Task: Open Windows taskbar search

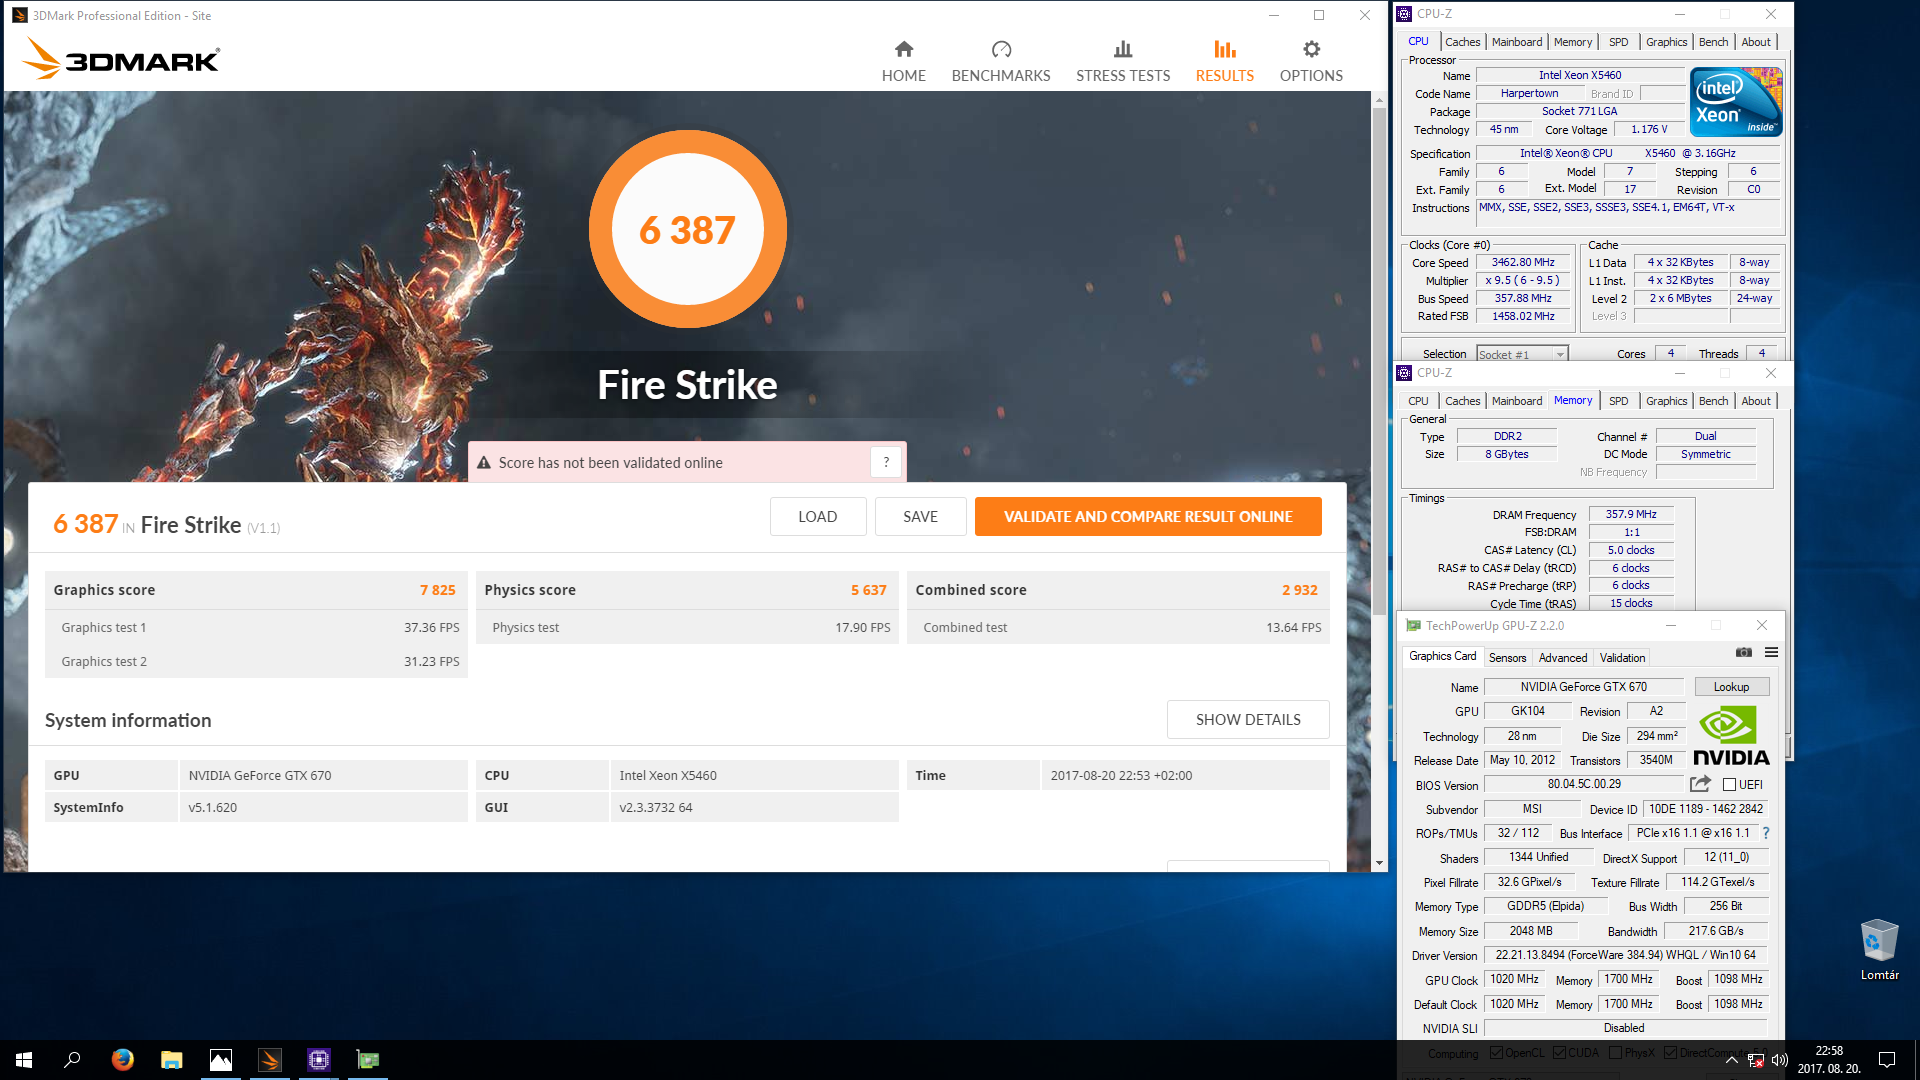Action: (x=72, y=1060)
